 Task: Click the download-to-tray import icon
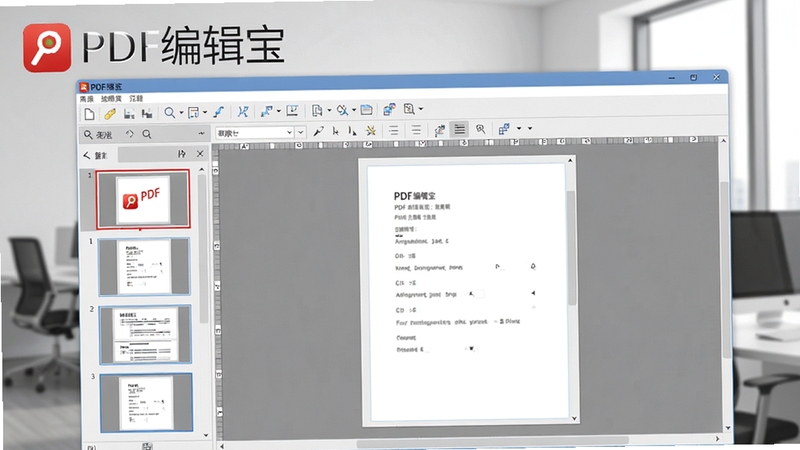tap(292, 111)
